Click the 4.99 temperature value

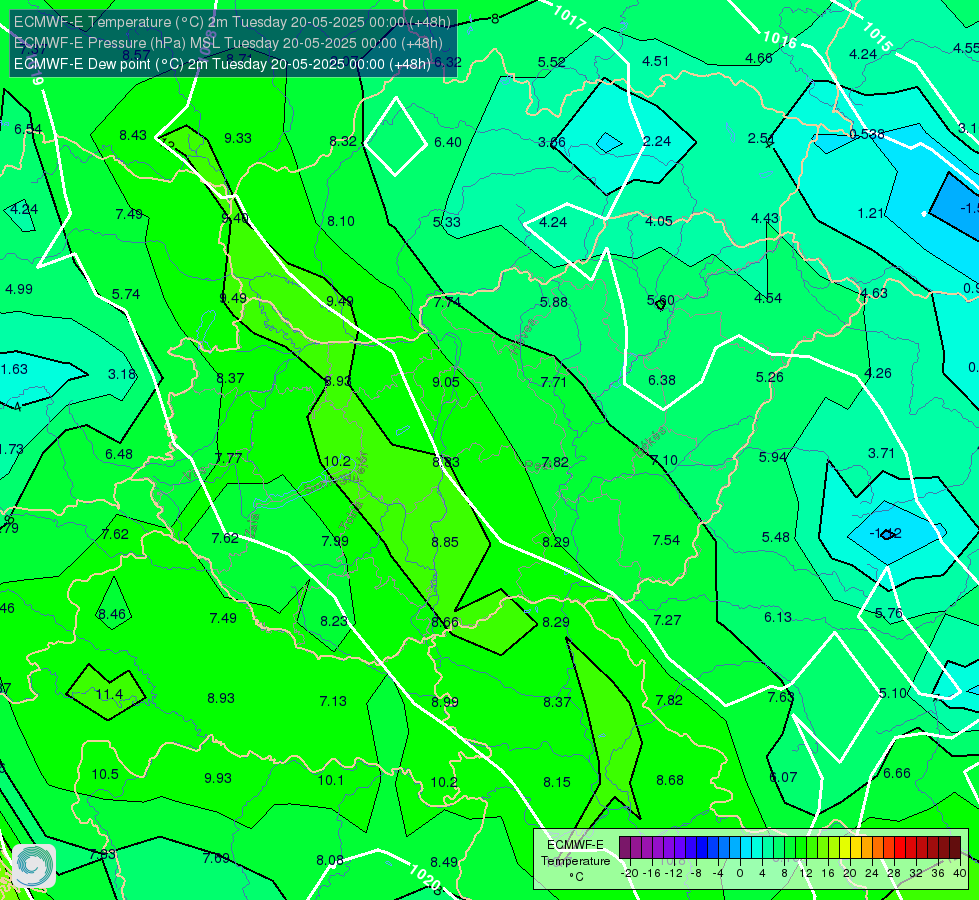(19, 289)
